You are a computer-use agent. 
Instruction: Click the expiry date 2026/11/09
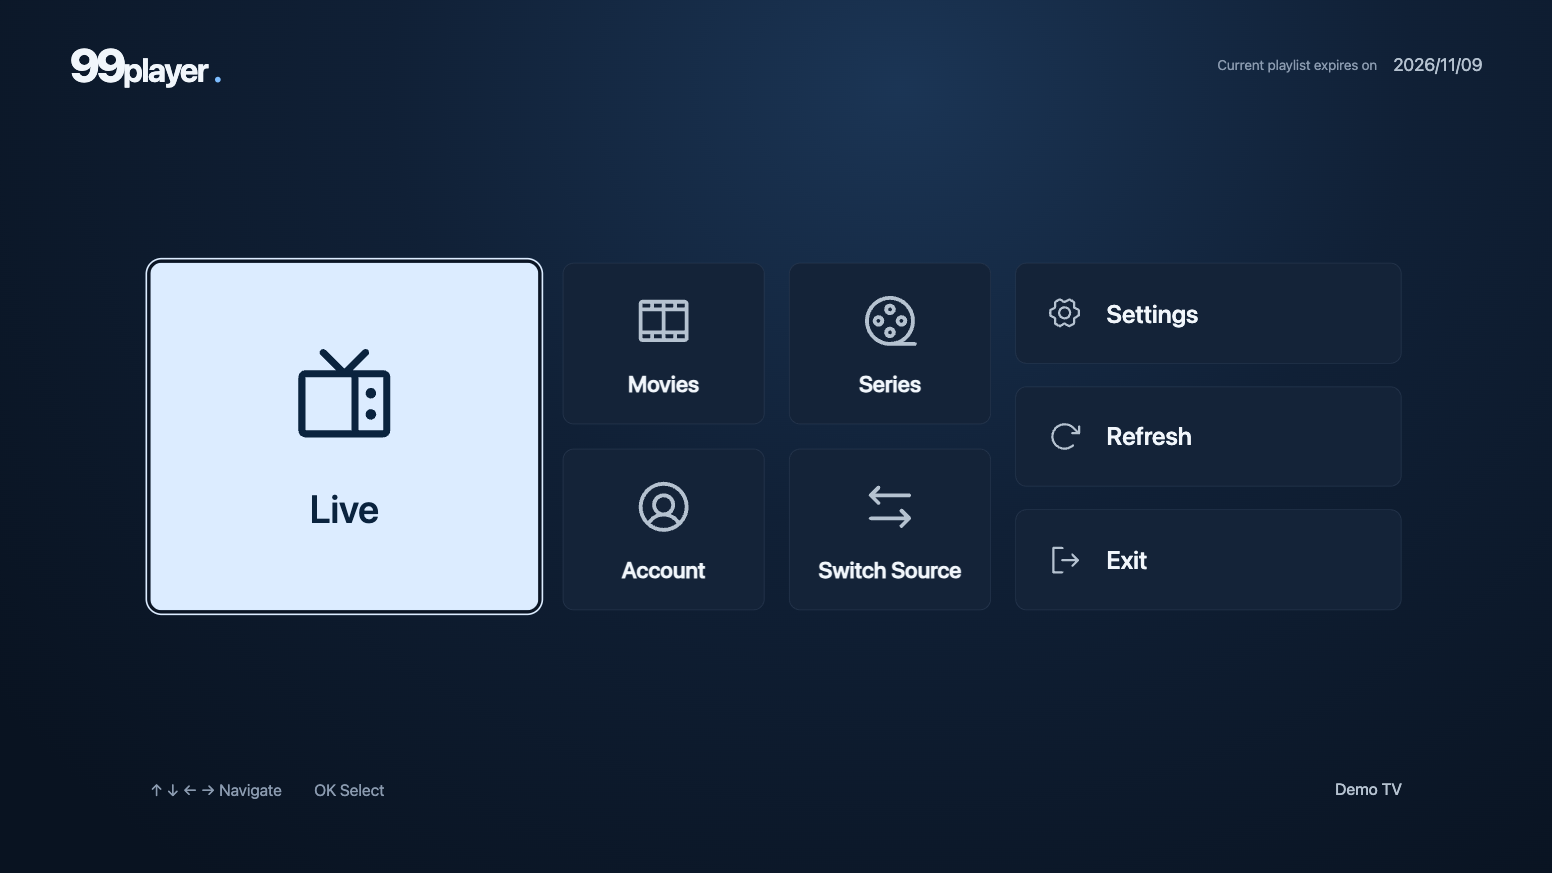pos(1438,65)
